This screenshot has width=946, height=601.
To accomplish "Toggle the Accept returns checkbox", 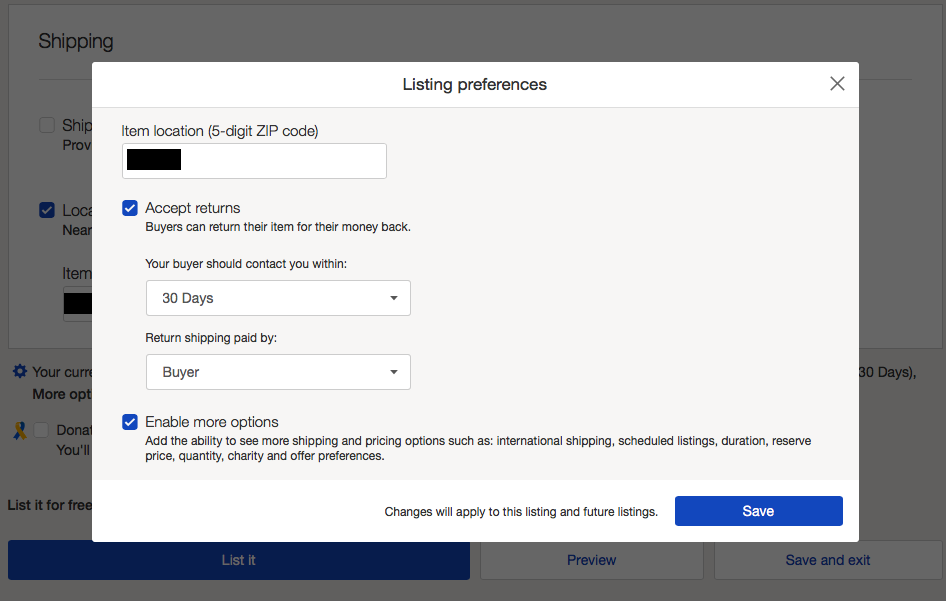I will tap(130, 208).
